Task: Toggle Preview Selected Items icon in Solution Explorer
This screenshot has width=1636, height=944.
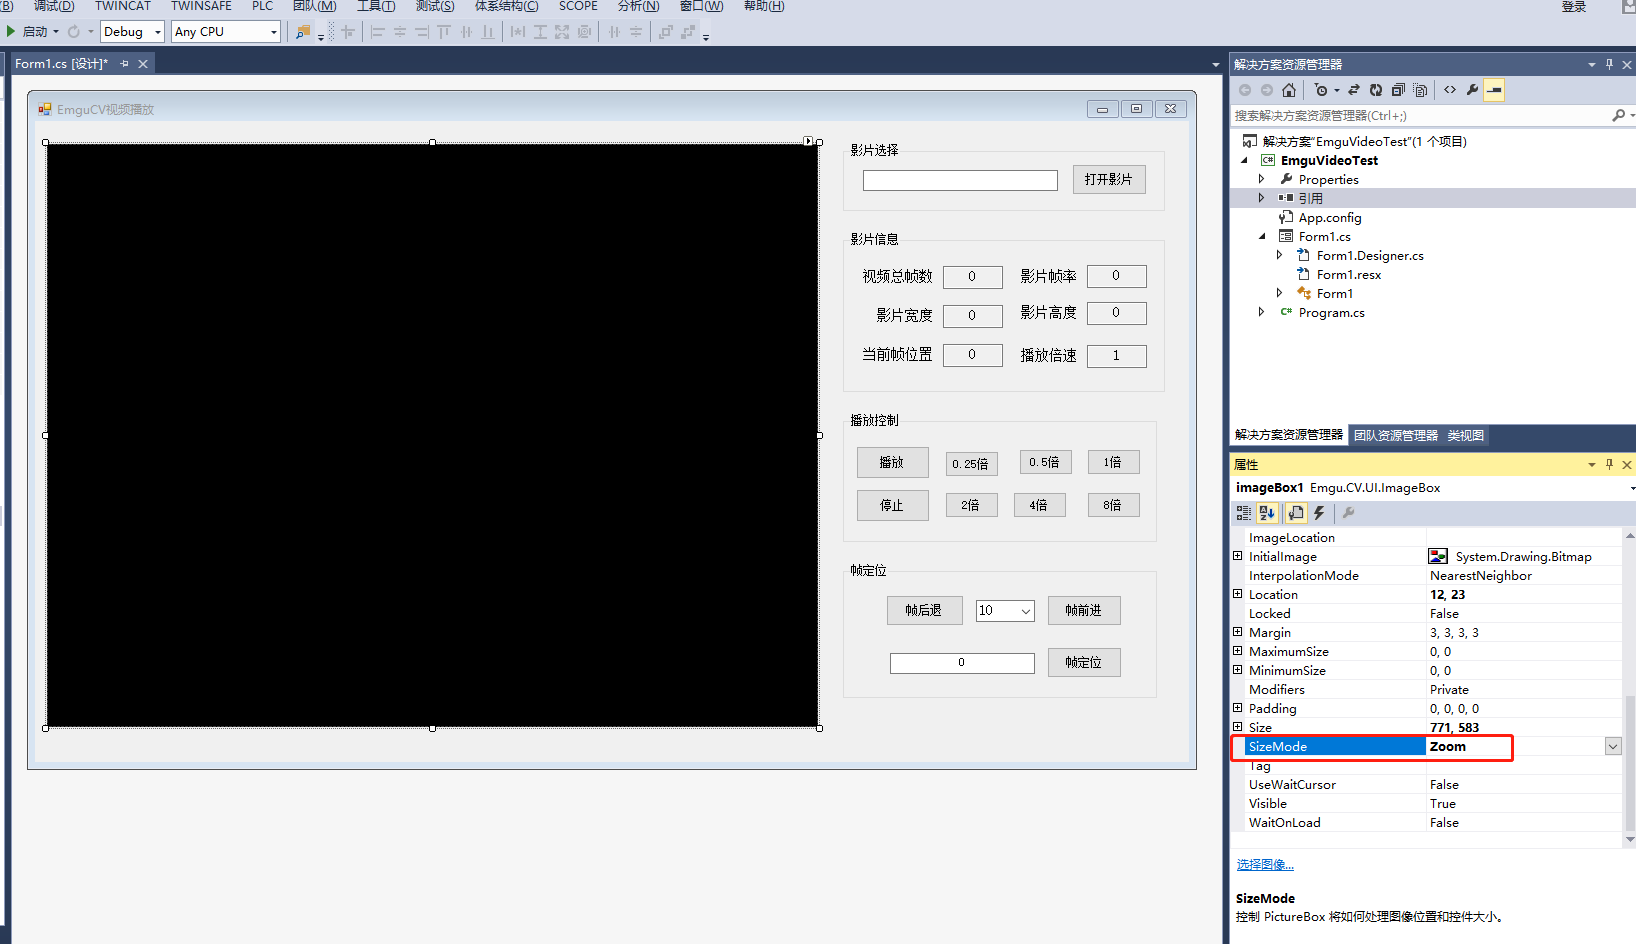Action: (1494, 90)
